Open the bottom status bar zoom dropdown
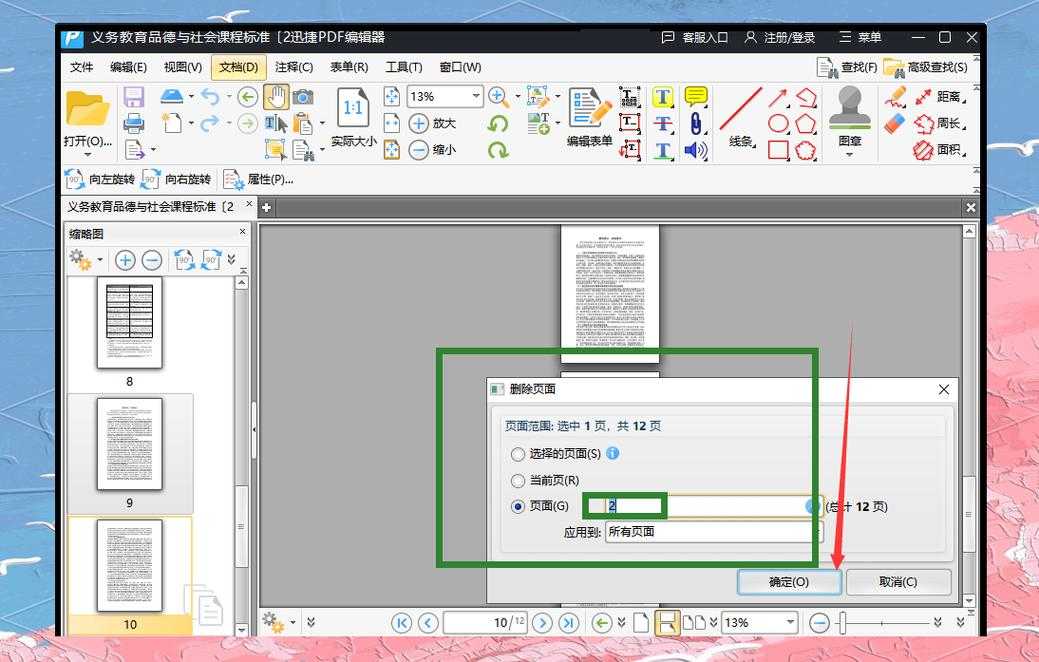Screen dimensions: 1039x662 click(790, 623)
